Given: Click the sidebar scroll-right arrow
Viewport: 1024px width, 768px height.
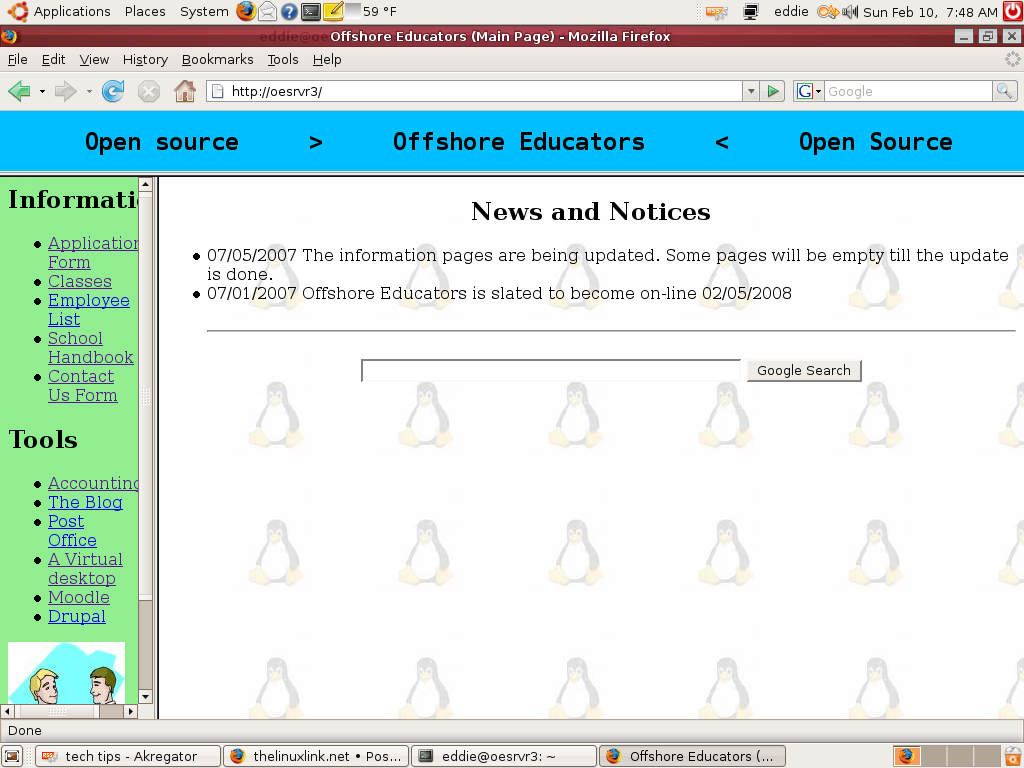Looking at the screenshot, I should 131,711.
